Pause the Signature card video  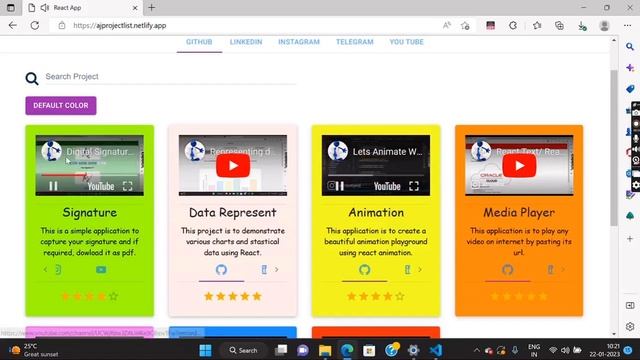pos(53,186)
